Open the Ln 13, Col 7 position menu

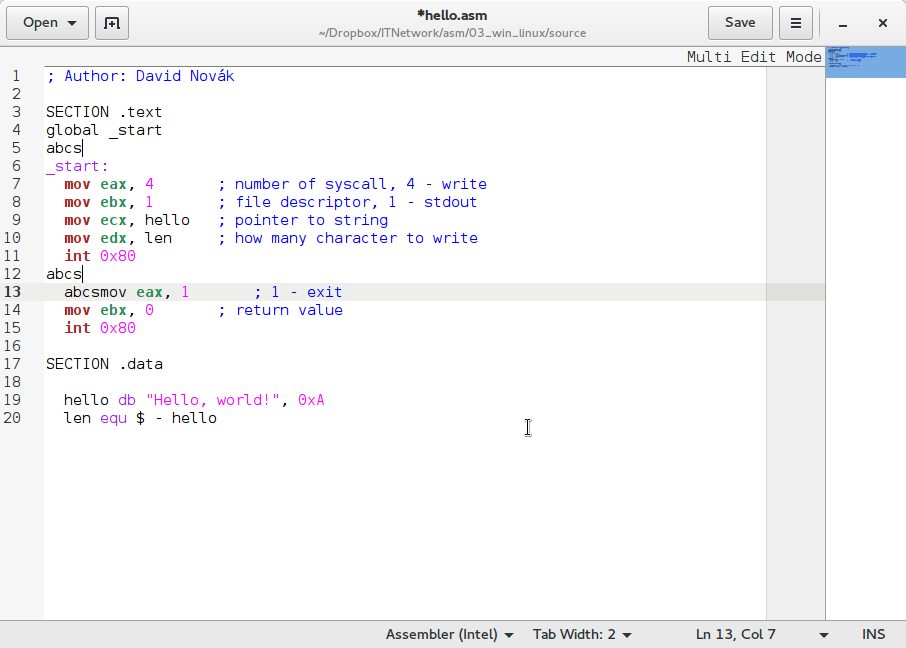coord(762,634)
